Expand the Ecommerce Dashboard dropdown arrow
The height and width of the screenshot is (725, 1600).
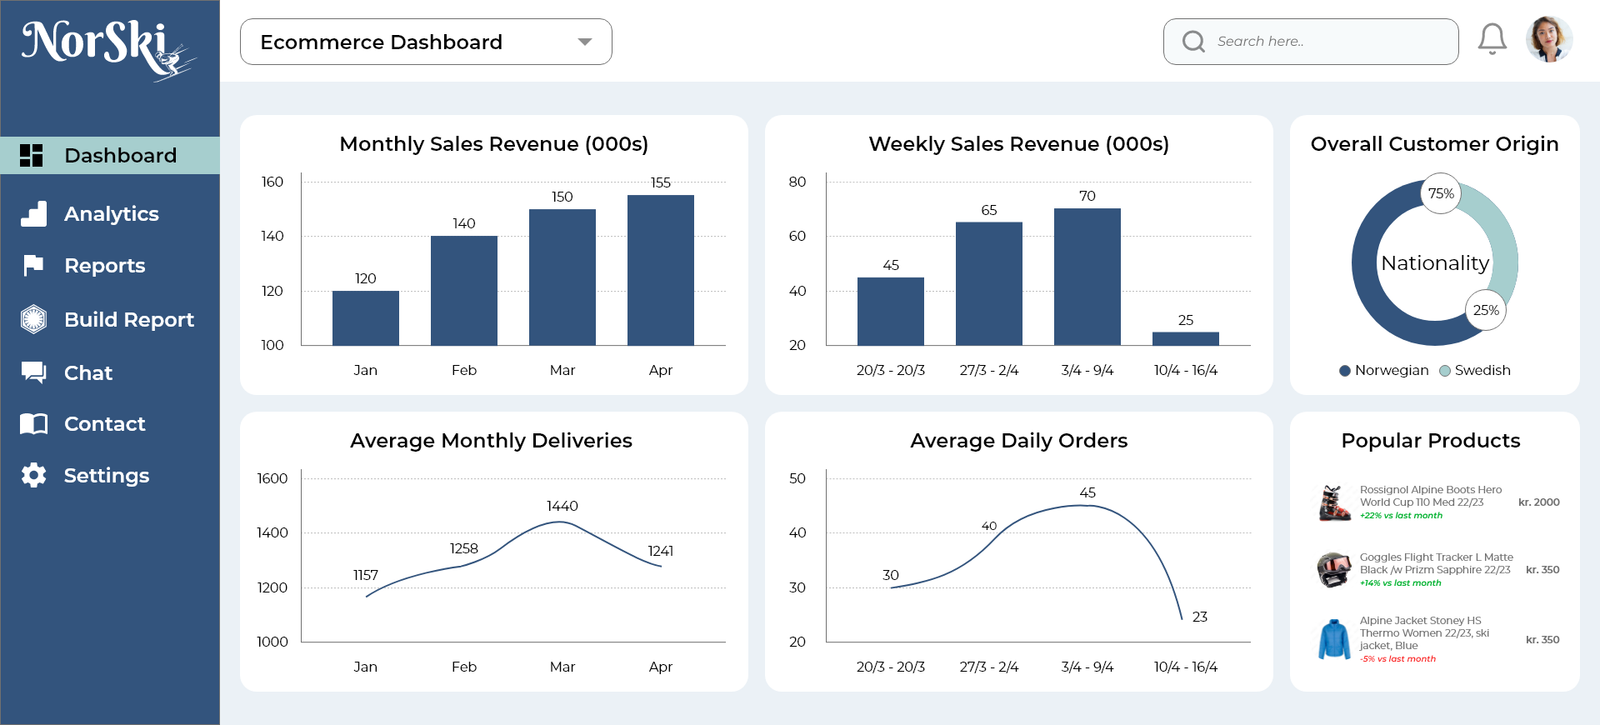[585, 42]
